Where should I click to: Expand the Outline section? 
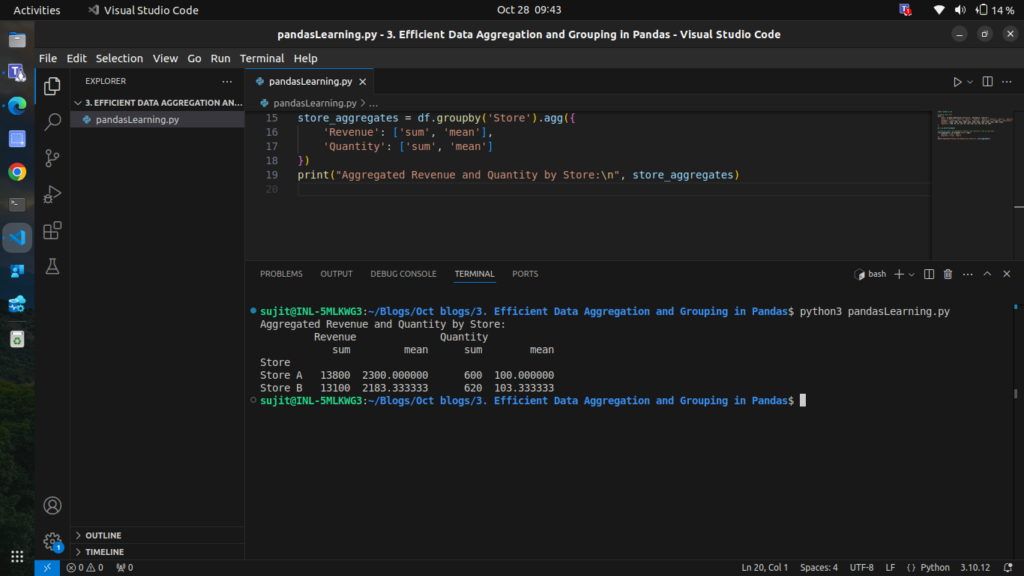pos(103,536)
